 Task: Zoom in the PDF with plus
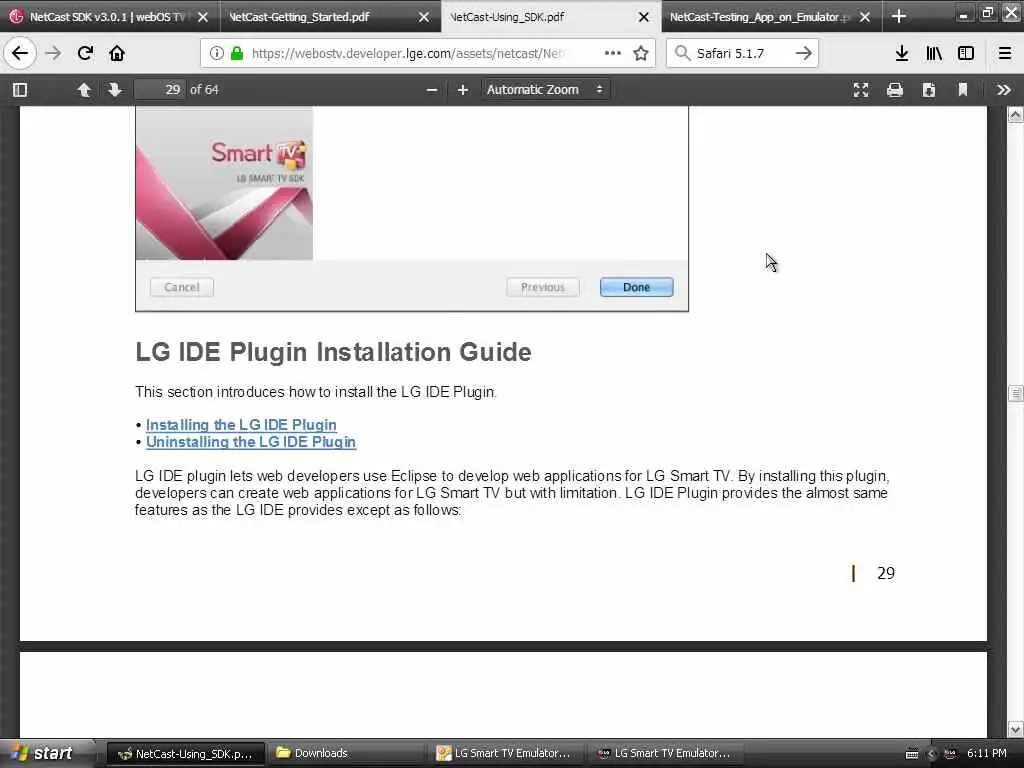tap(462, 89)
